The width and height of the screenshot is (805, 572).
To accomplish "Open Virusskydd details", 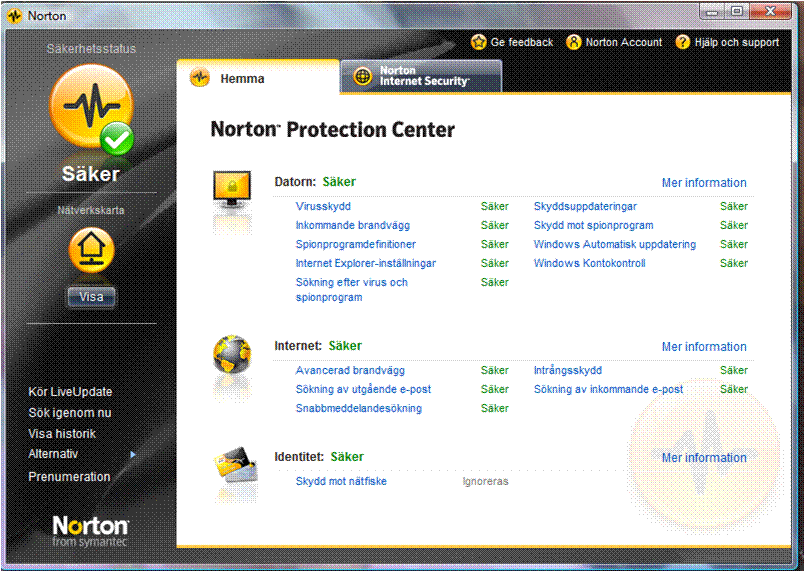I will coord(323,206).
